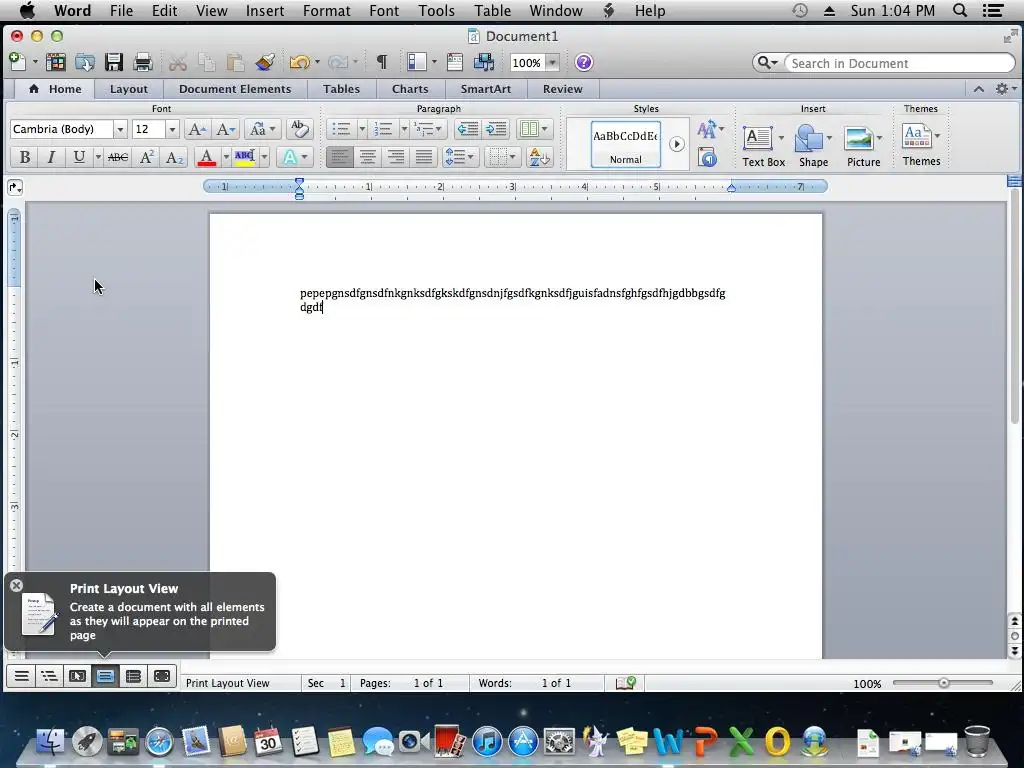Open the Toolbox icon in toolbar
Screen dimensions: 1024x768
[455, 62]
